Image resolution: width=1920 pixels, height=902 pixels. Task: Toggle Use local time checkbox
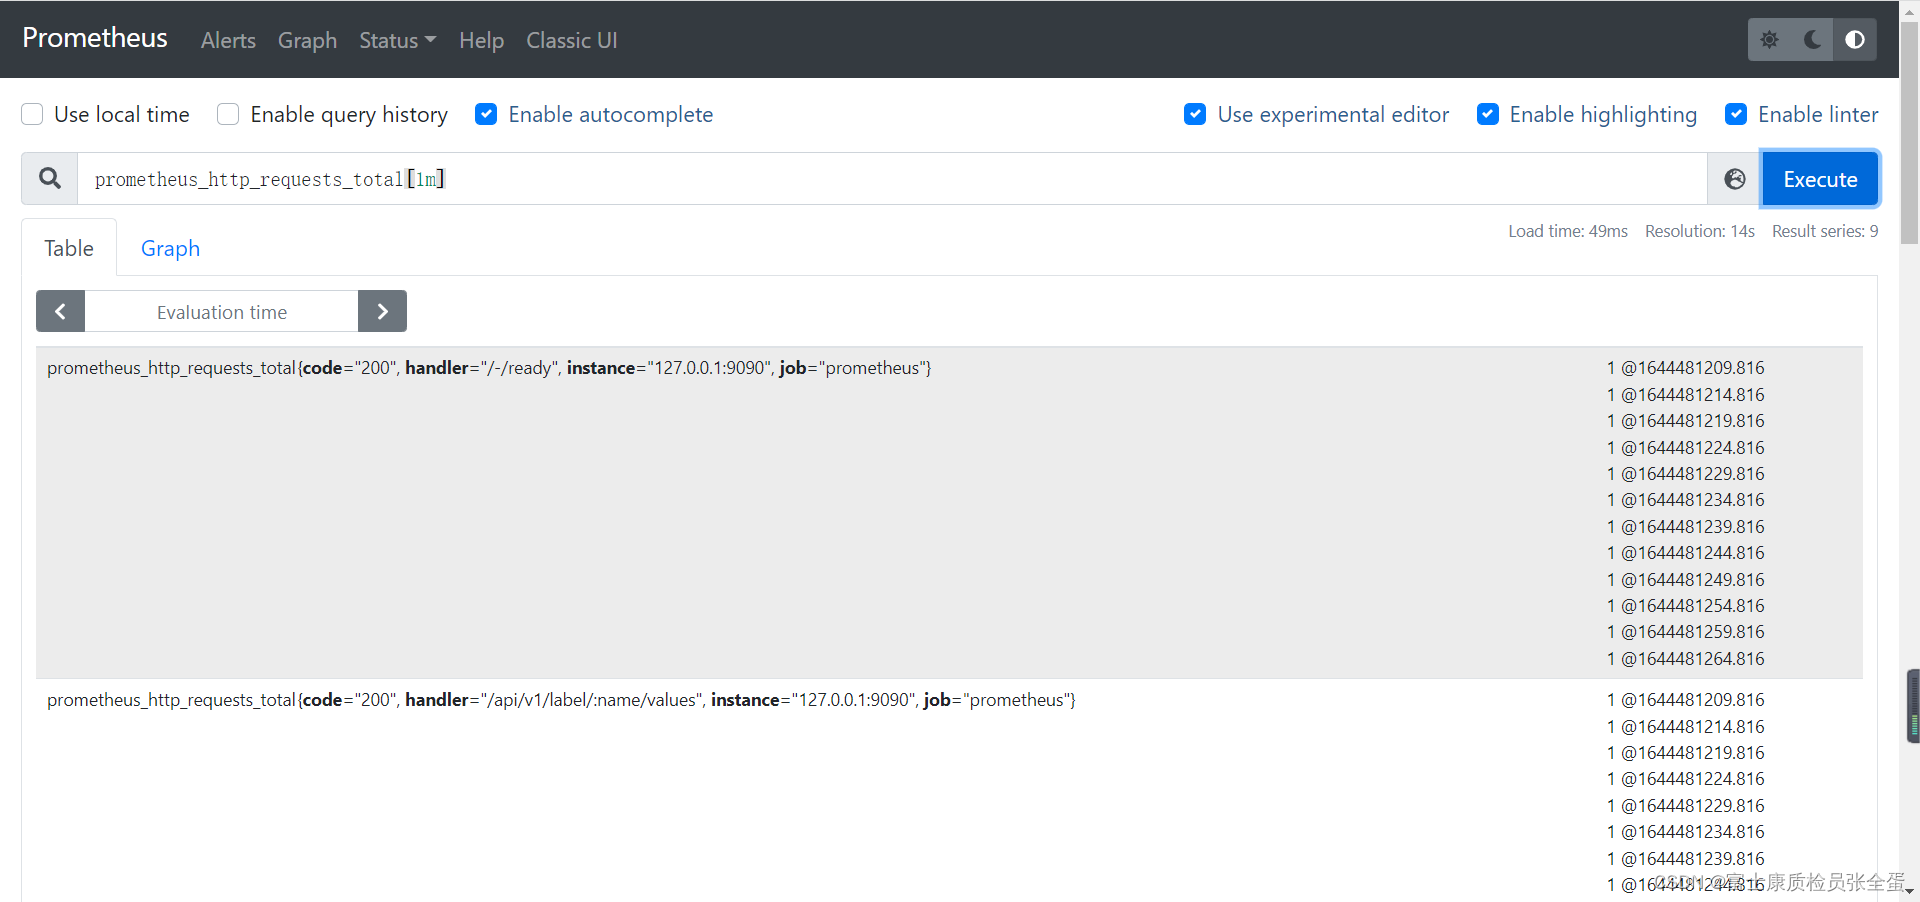coord(32,114)
